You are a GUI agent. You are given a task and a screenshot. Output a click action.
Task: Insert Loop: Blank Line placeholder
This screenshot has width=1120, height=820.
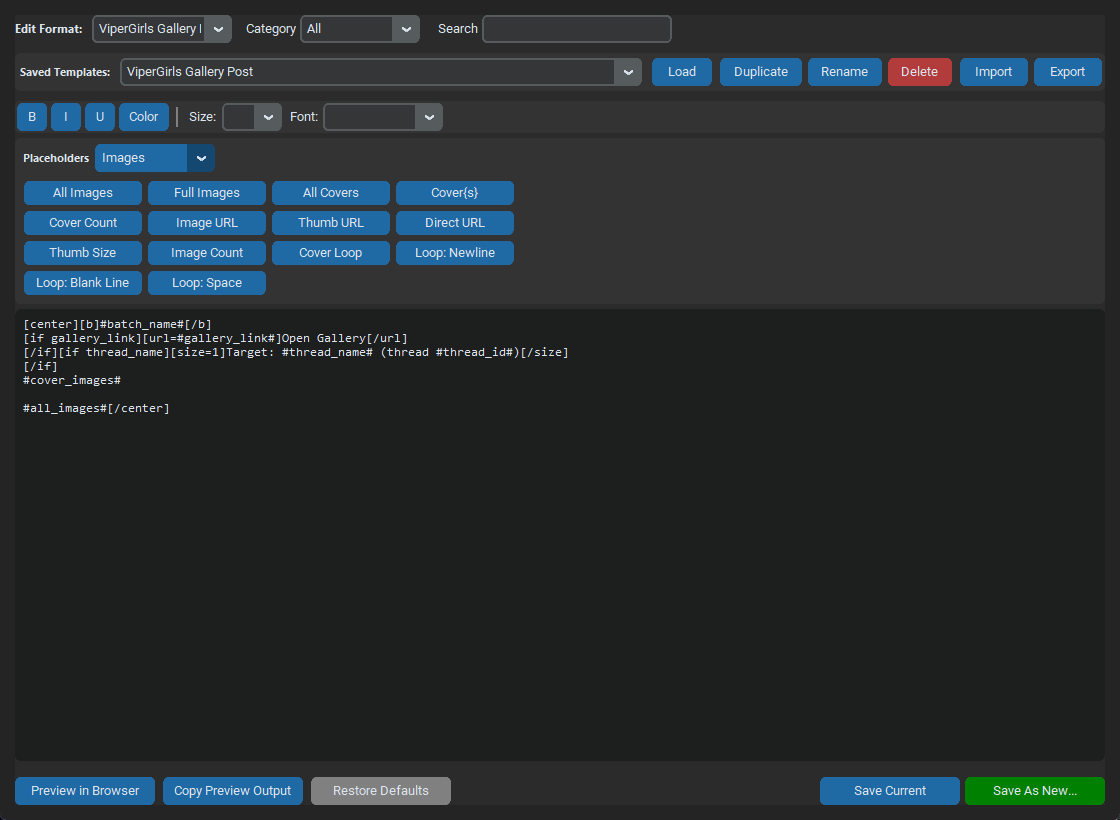(x=83, y=283)
